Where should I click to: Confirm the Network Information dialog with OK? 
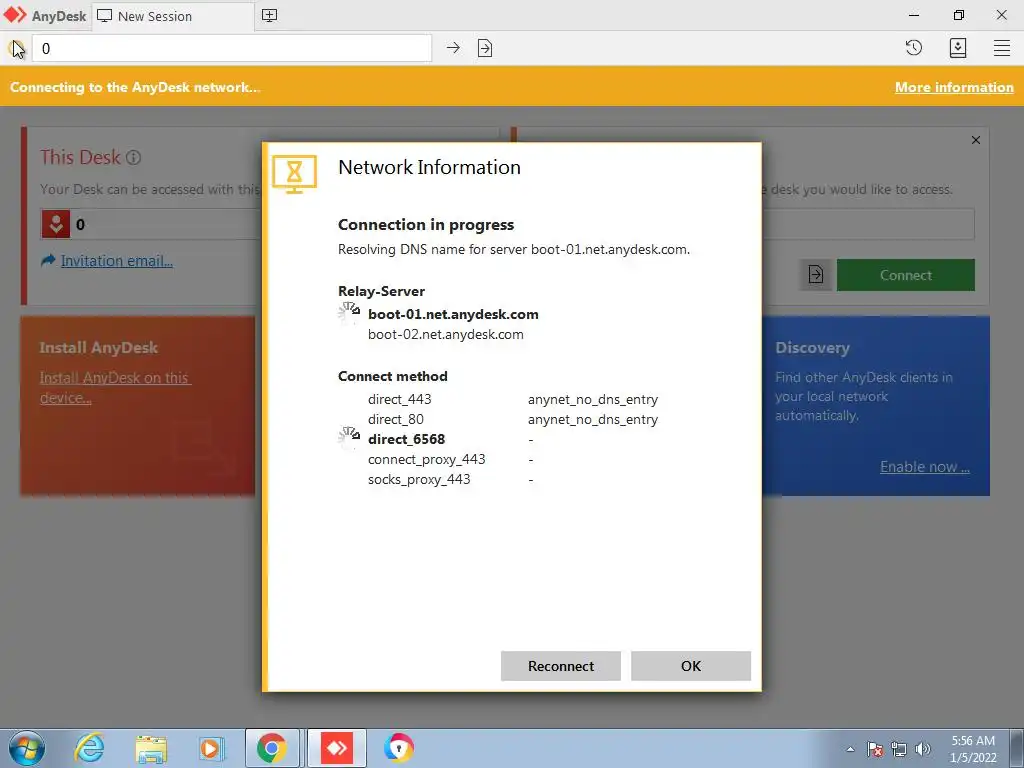pyautogui.click(x=690, y=665)
